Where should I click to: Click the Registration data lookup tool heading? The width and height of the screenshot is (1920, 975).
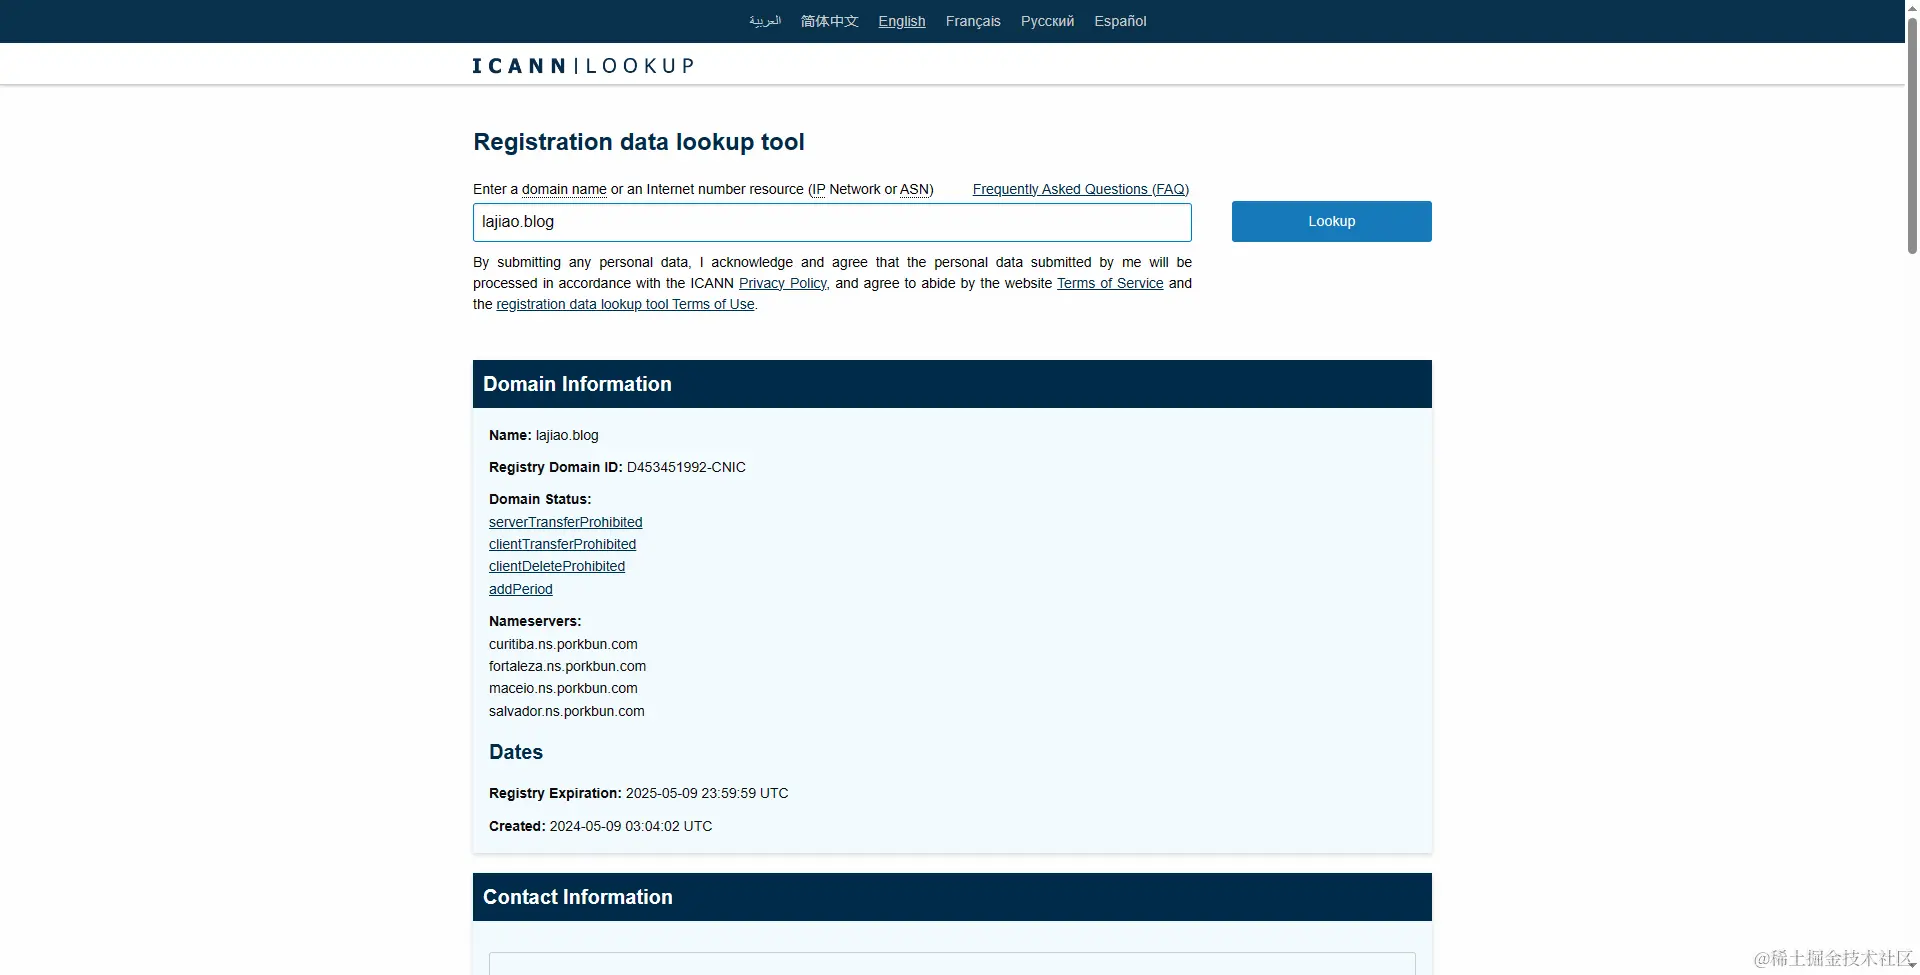pyautogui.click(x=639, y=142)
